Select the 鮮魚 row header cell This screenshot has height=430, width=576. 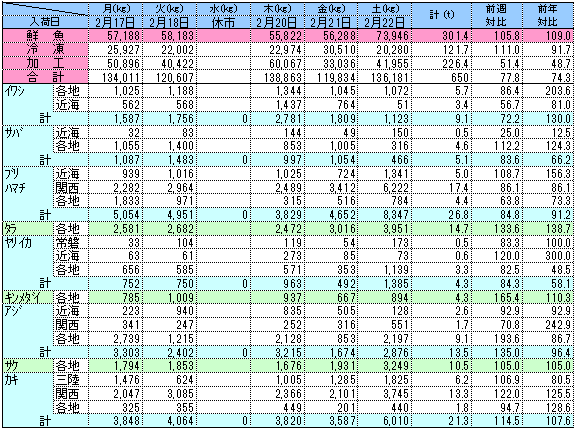pyautogui.click(x=45, y=36)
